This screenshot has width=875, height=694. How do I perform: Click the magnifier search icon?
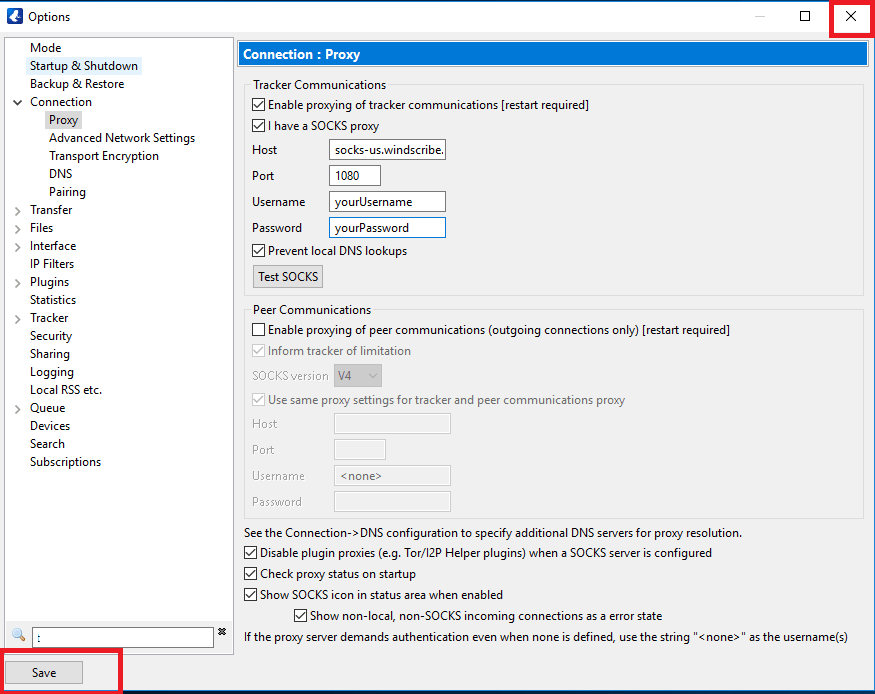tap(18, 635)
